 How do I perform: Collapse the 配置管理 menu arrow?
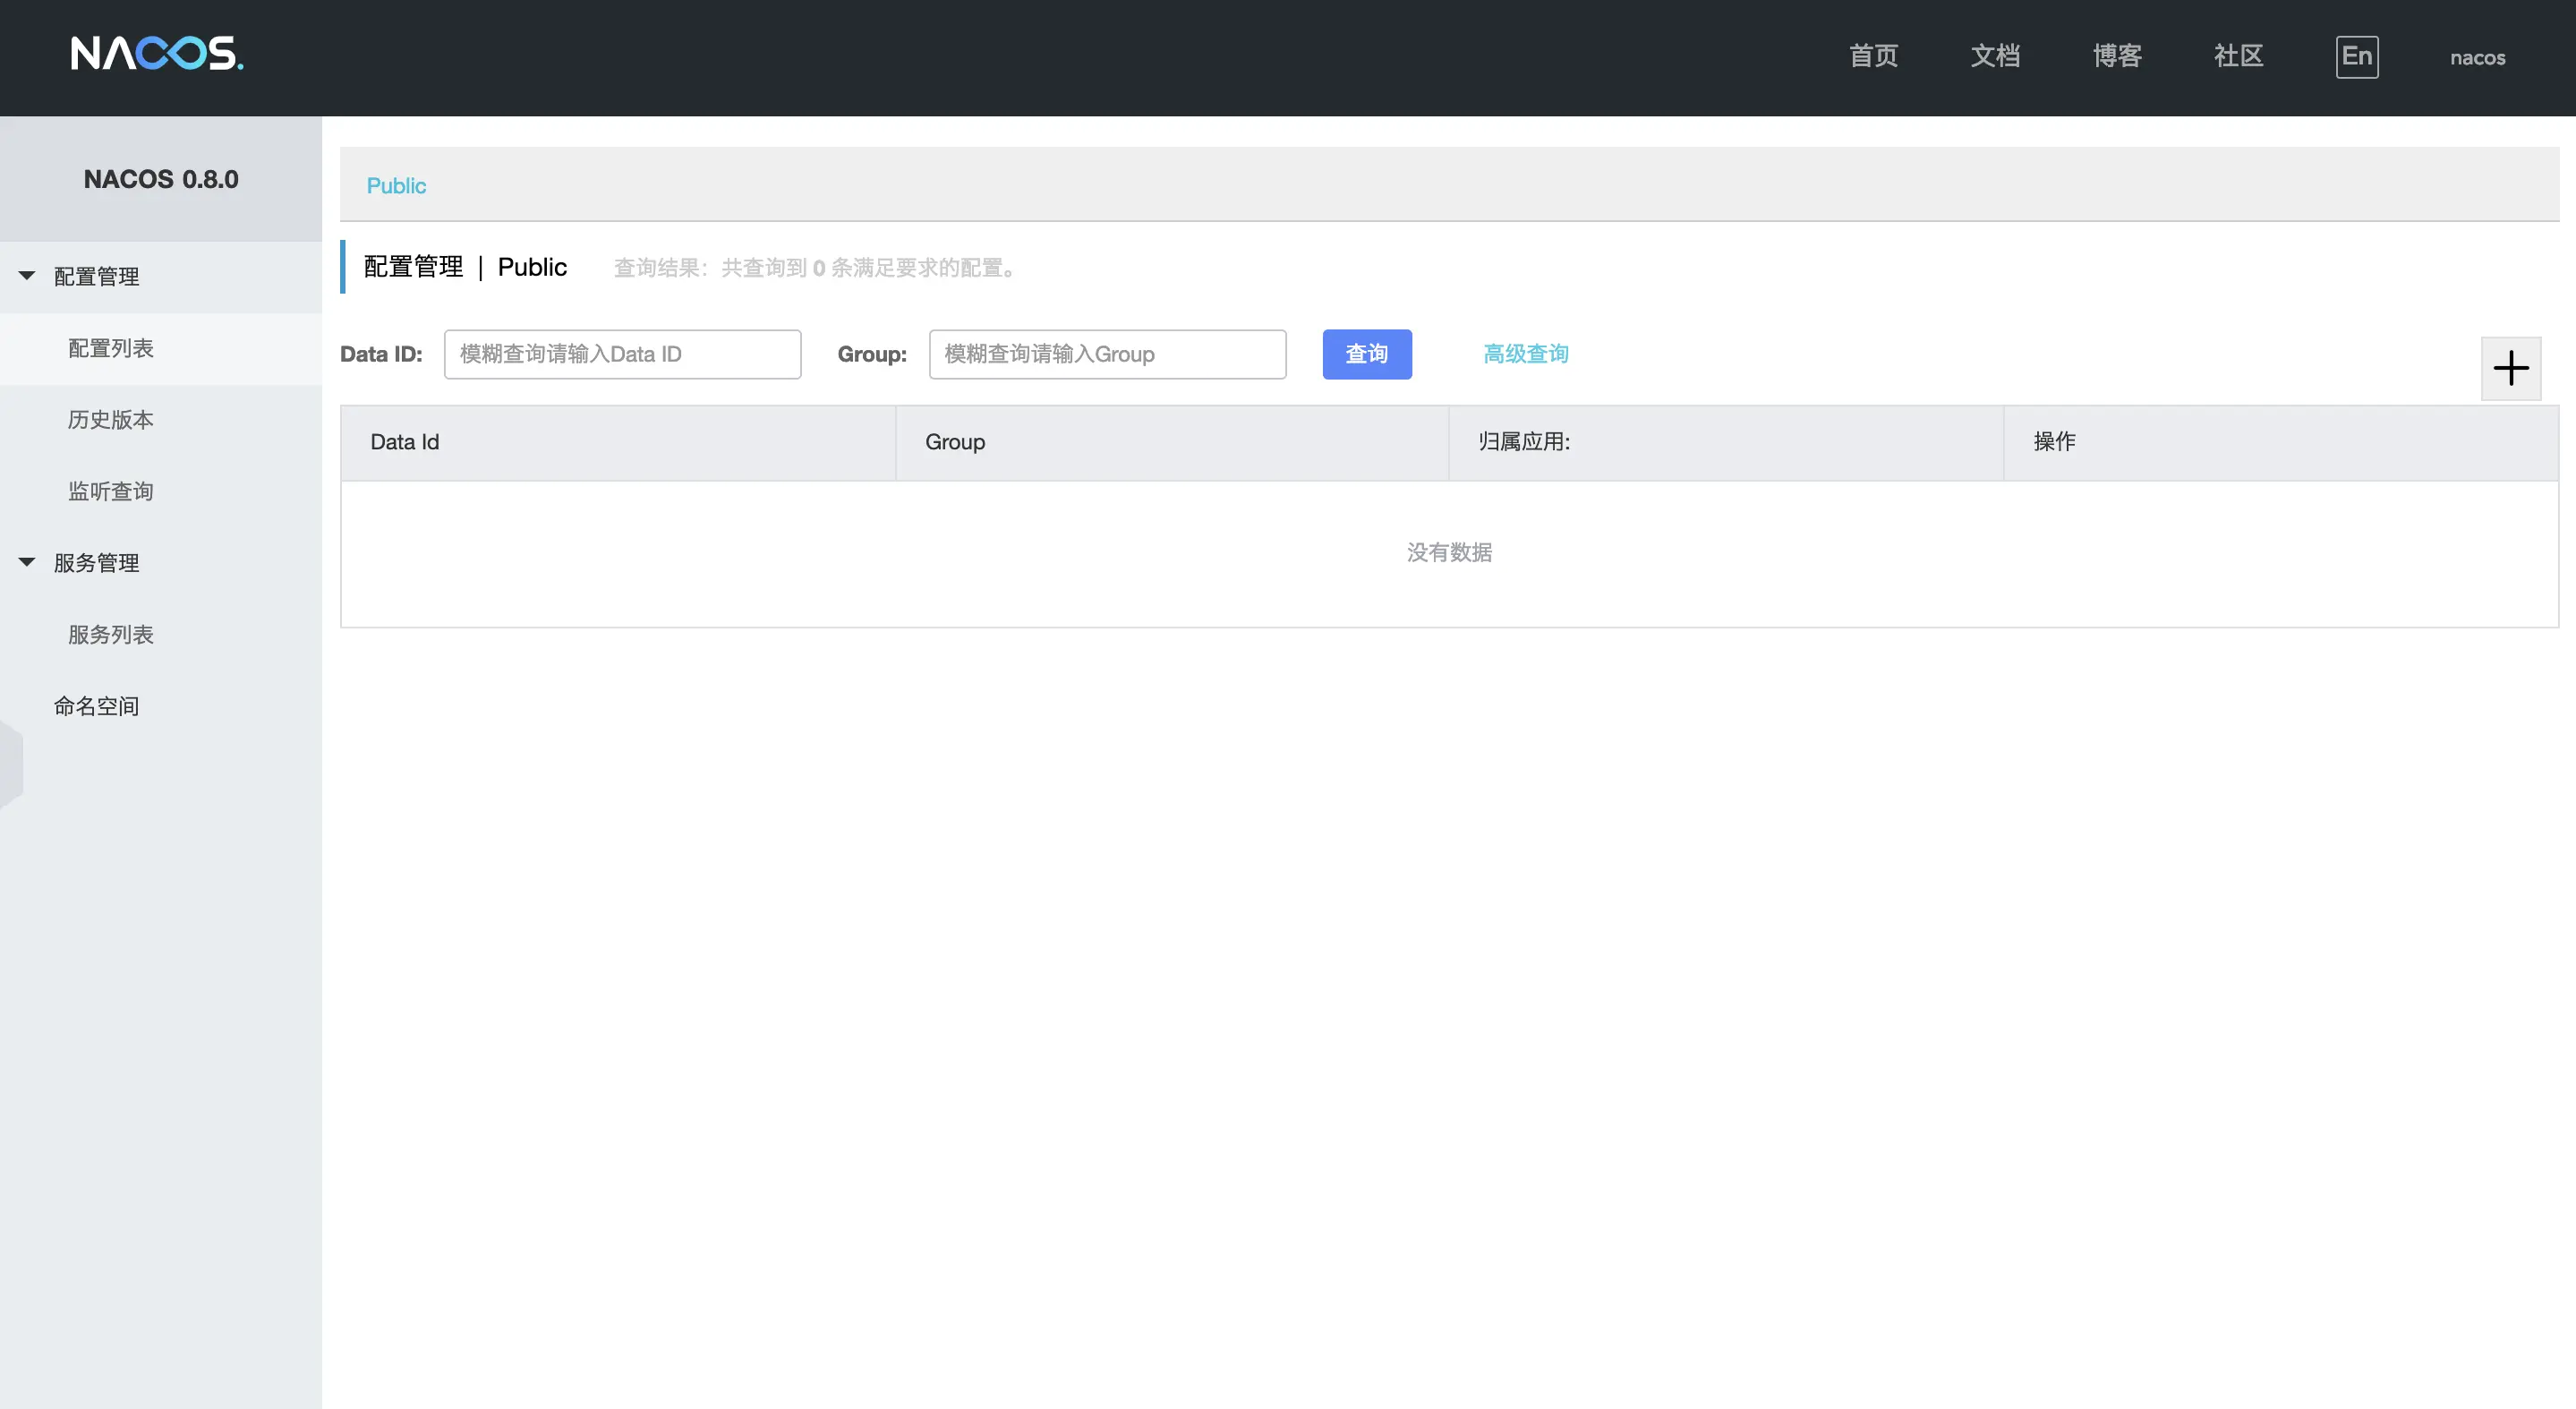tap(27, 276)
